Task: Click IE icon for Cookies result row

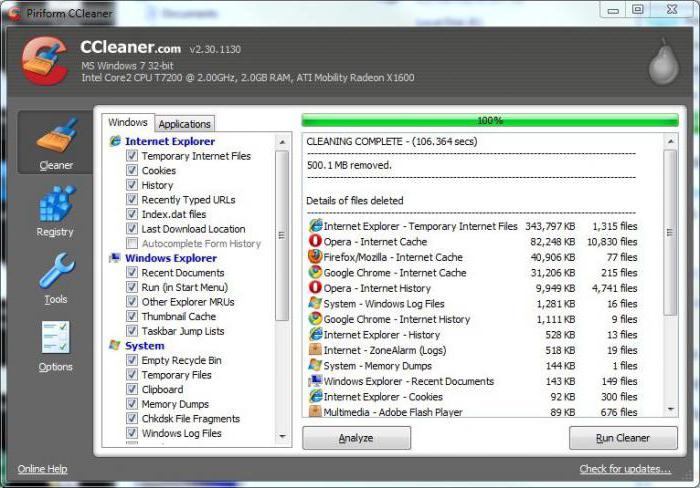Action: pos(315,396)
